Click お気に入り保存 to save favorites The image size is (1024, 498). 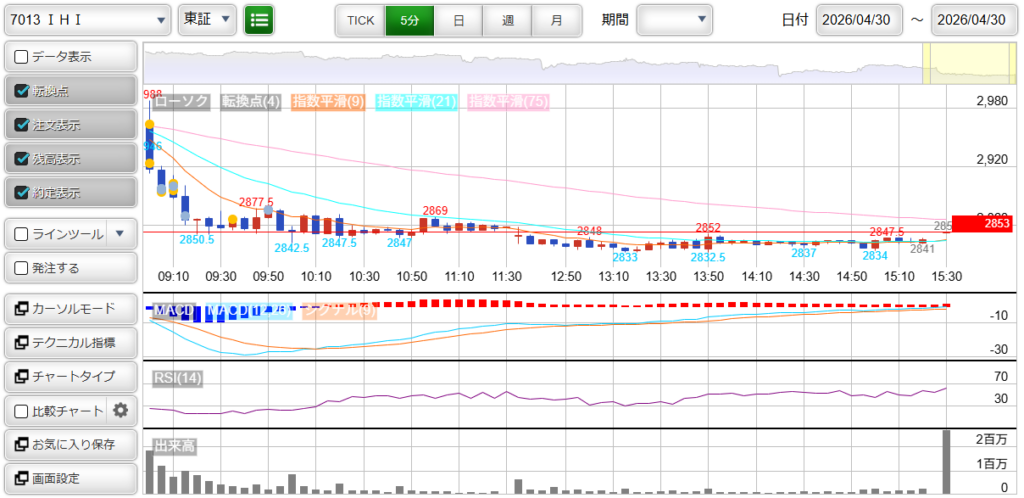pos(70,444)
